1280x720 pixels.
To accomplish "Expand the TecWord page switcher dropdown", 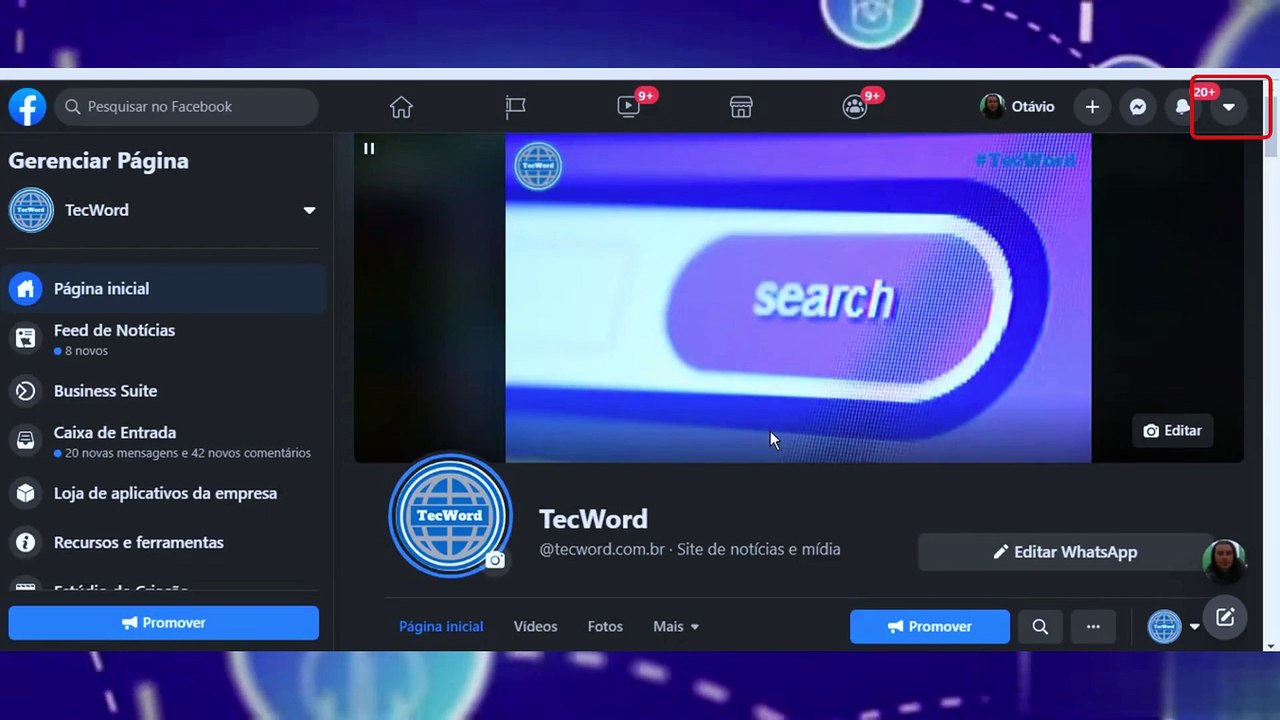I will click(309, 210).
